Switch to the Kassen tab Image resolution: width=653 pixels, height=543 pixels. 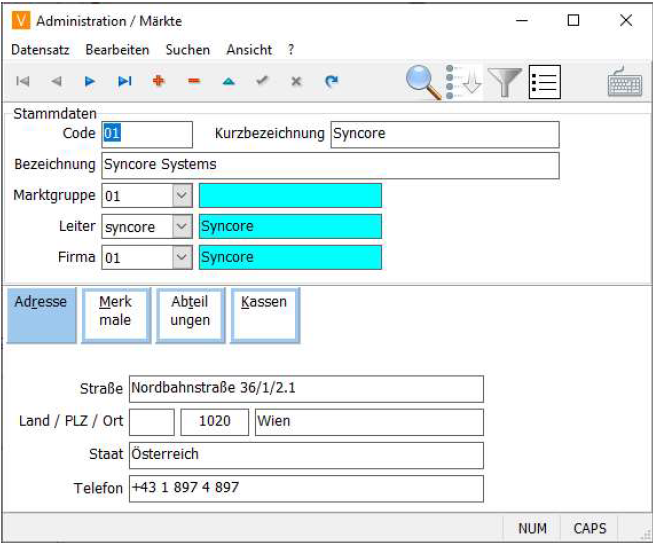coord(264,314)
